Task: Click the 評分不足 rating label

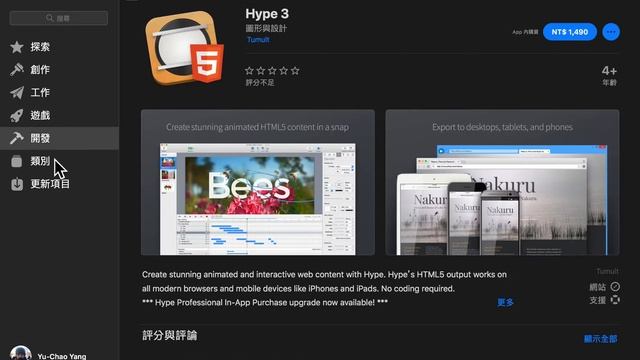Action: [x=260, y=82]
